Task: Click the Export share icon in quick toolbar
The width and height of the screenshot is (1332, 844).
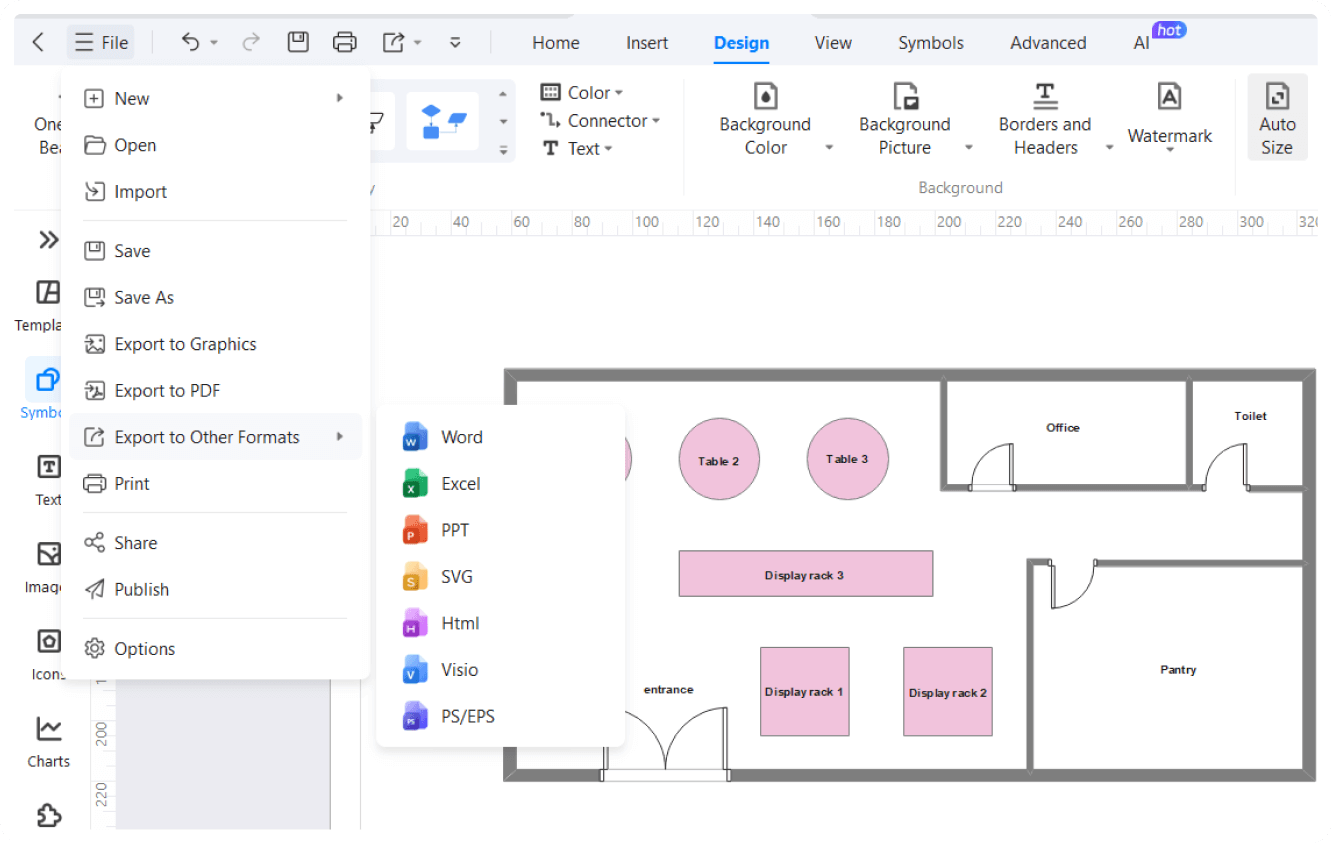Action: pyautogui.click(x=394, y=42)
